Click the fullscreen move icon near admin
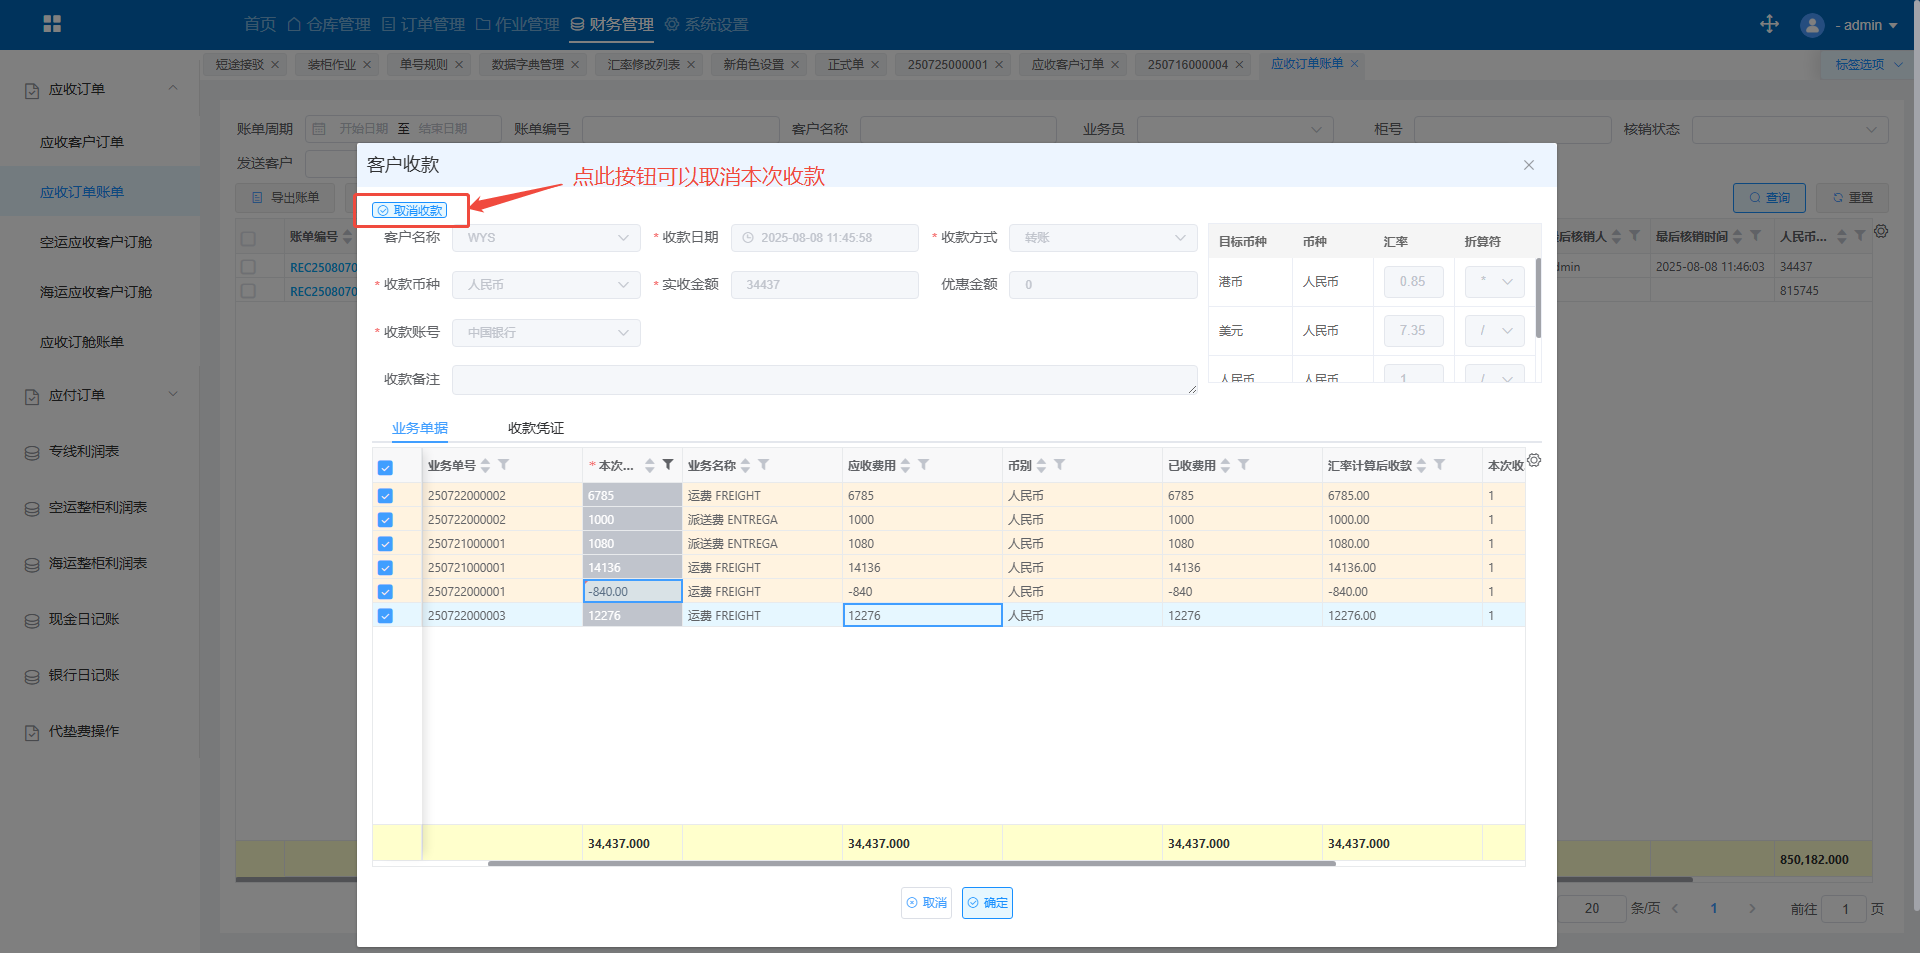This screenshot has height=953, width=1920. tap(1769, 24)
